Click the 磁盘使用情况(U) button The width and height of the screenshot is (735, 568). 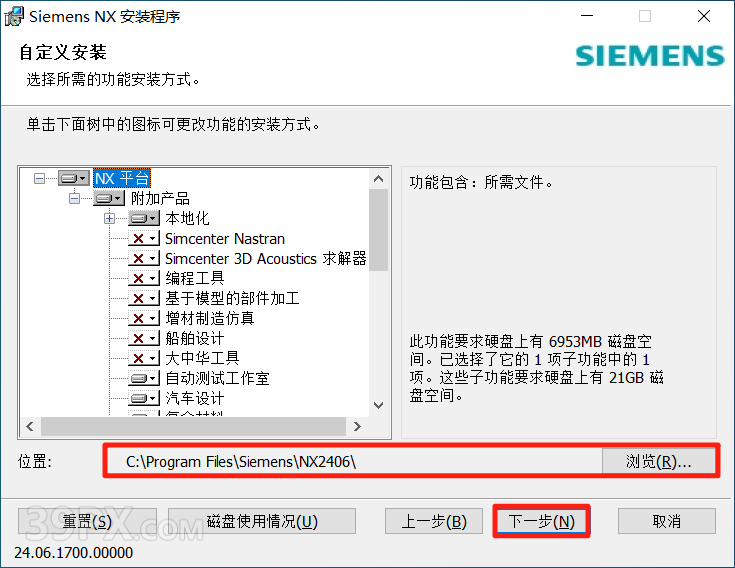click(262, 521)
